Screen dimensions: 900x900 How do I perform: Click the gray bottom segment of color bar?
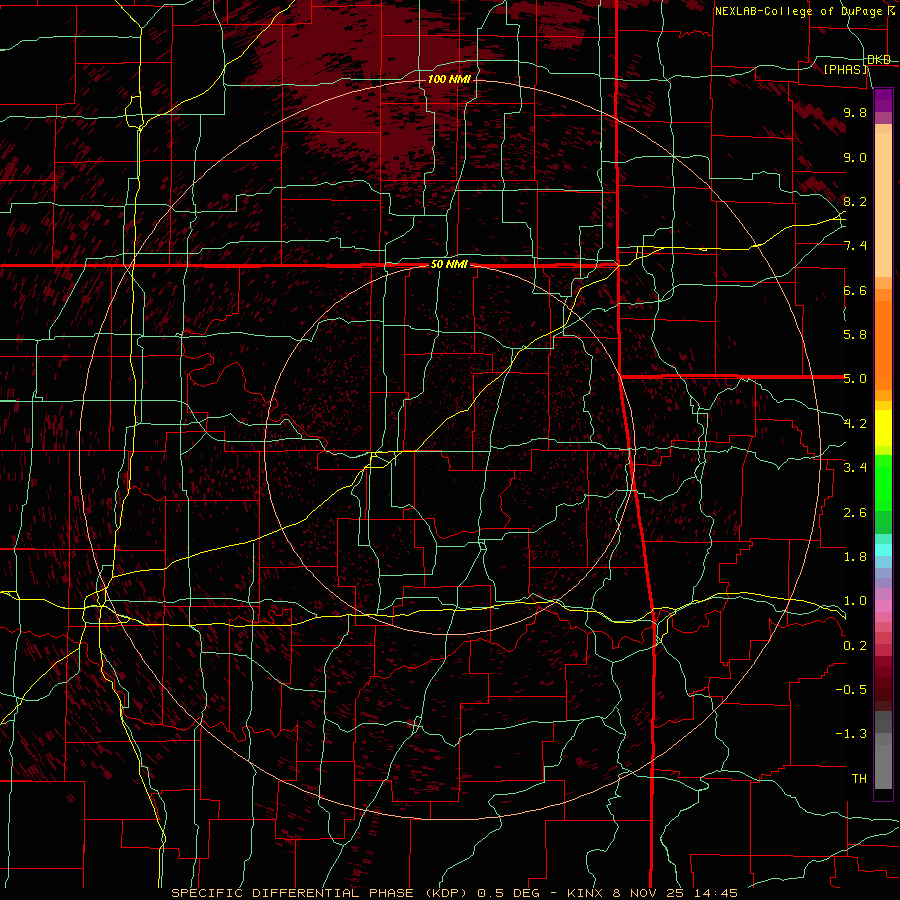pyautogui.click(x=883, y=766)
